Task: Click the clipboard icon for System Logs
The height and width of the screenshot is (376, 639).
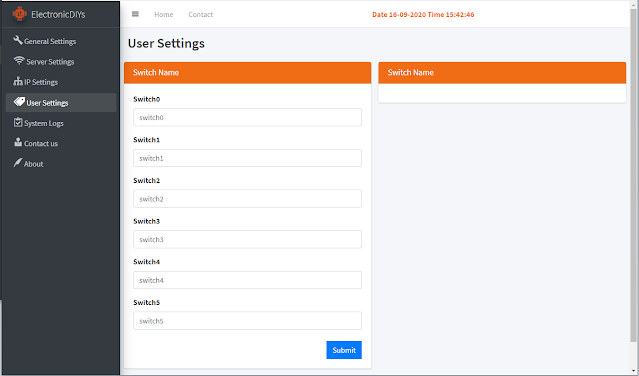Action: [18, 122]
